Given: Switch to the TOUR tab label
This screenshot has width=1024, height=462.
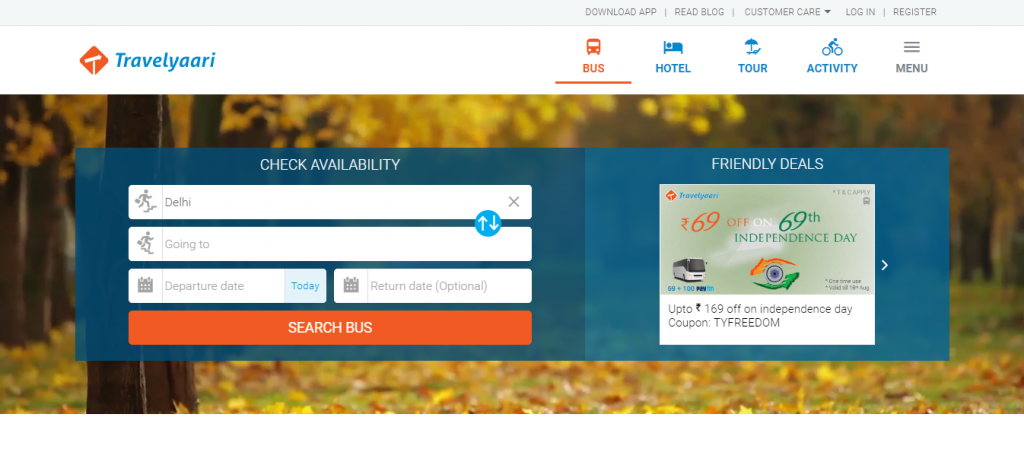Looking at the screenshot, I should pos(752,68).
